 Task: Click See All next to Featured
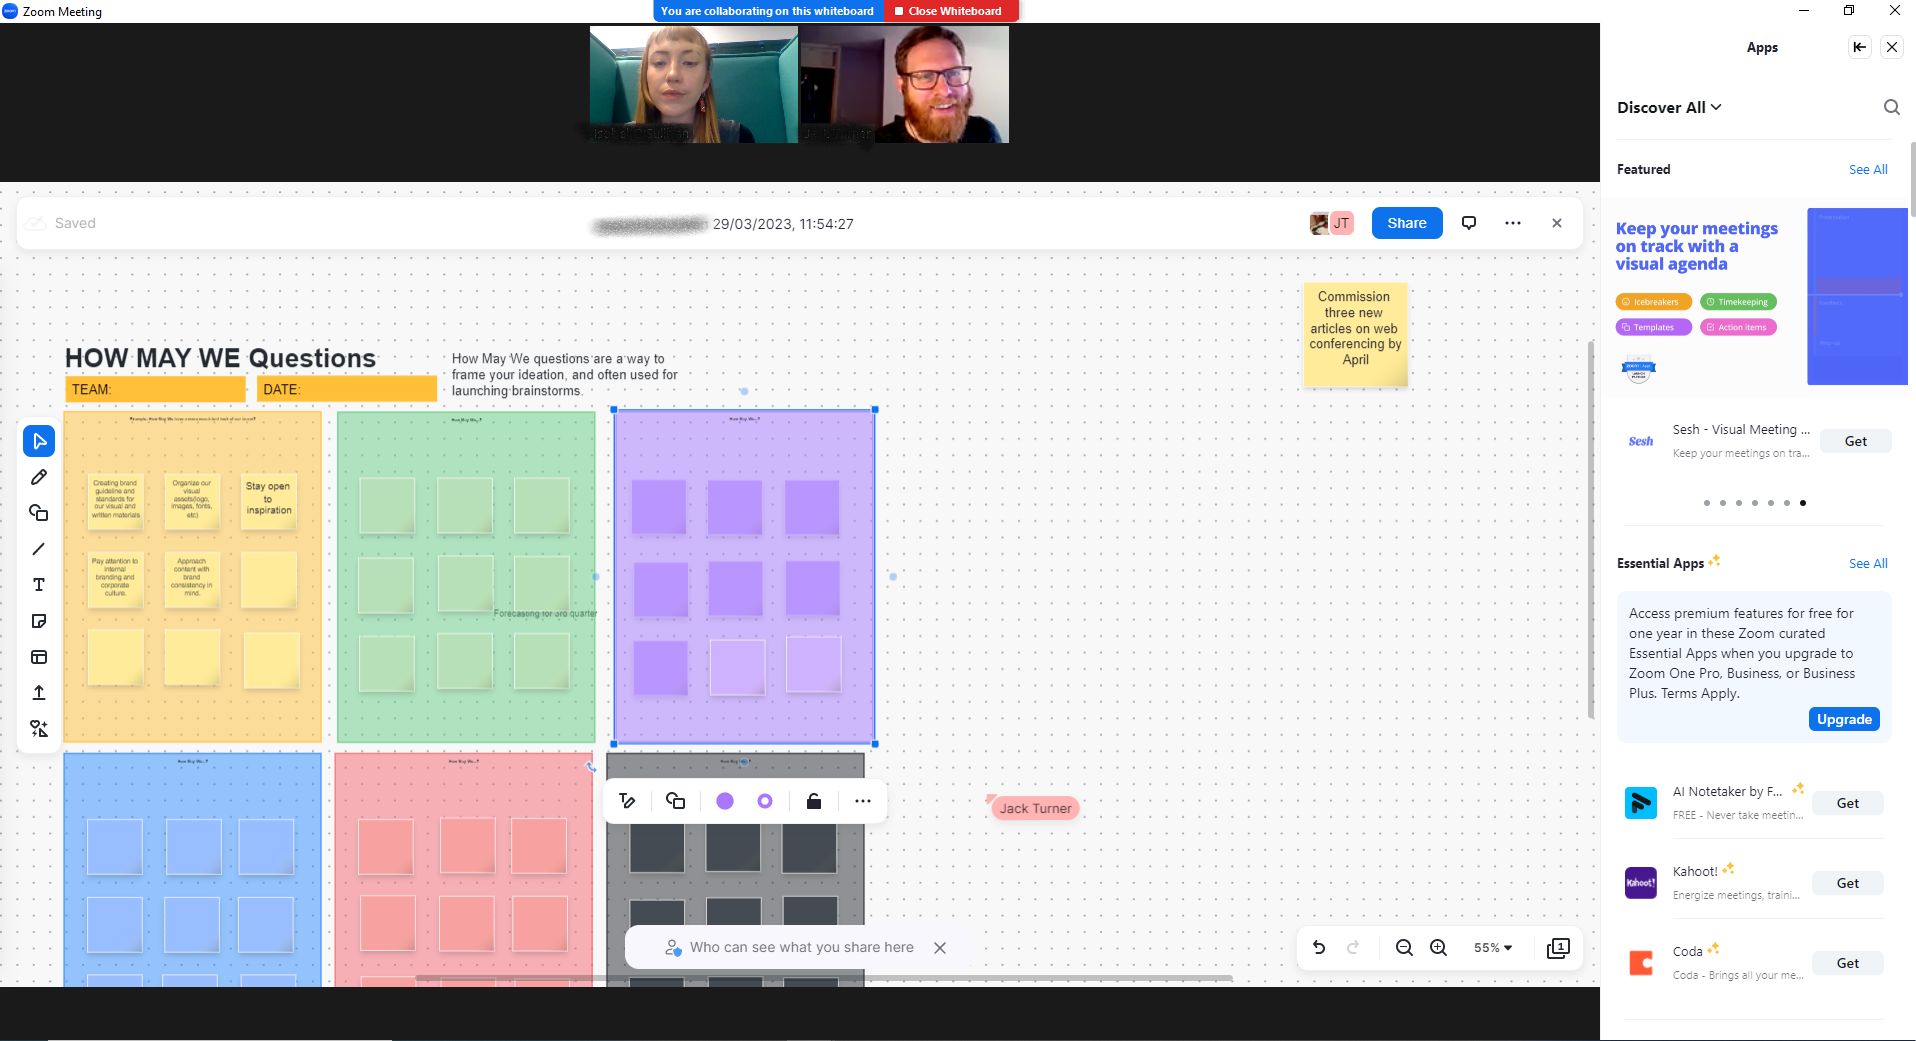coord(1868,169)
